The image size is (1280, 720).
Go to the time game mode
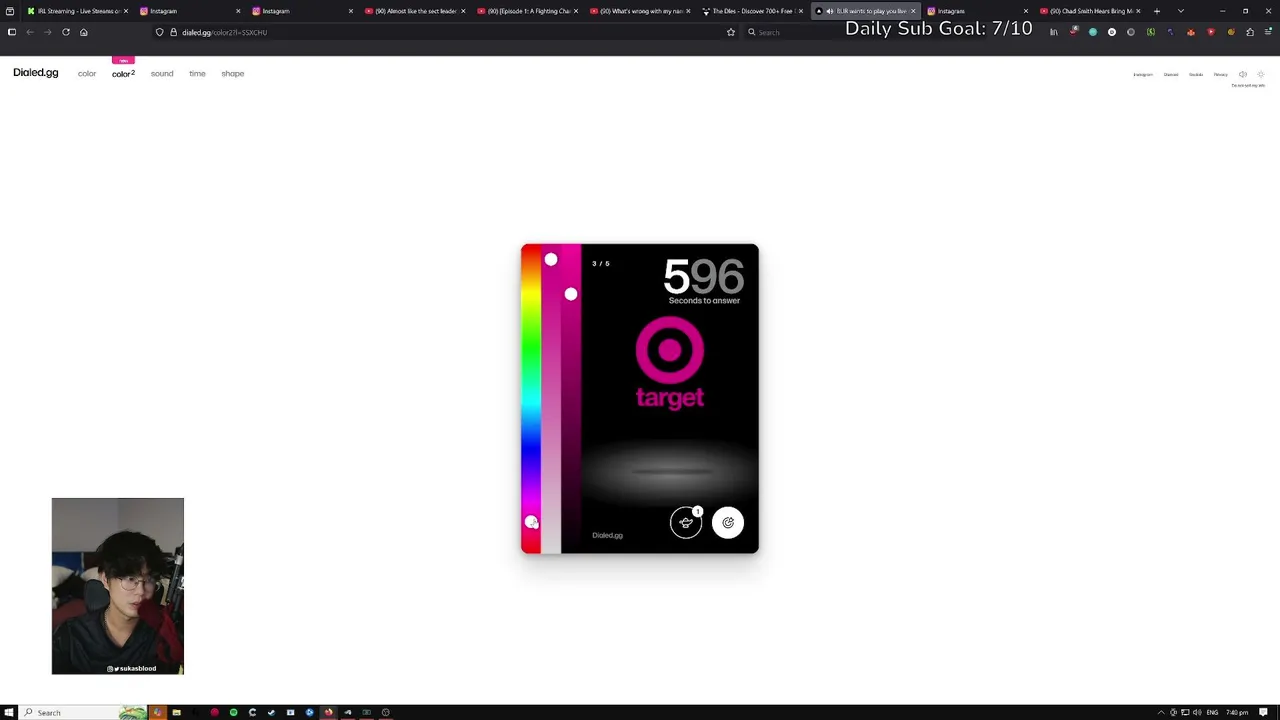(x=197, y=74)
